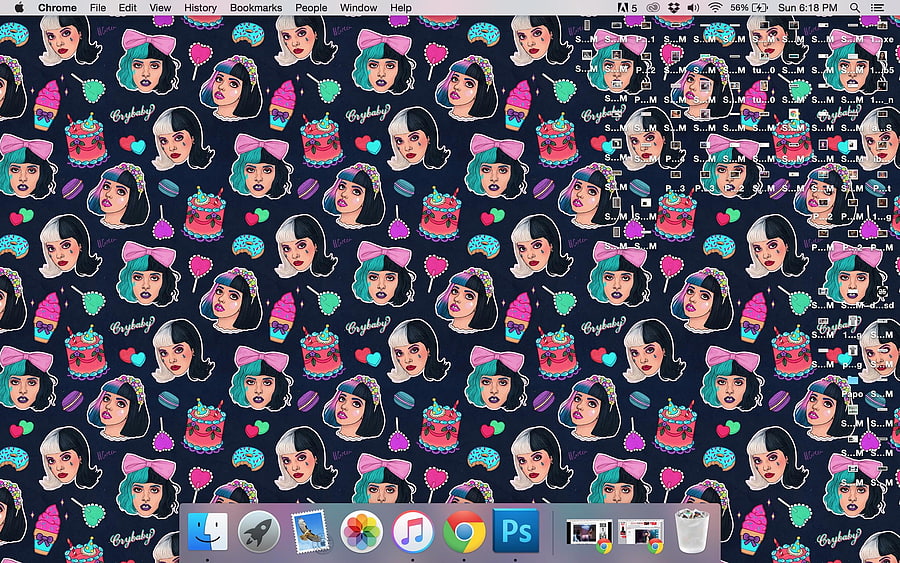Open the History menu
Screen dimensions: 900x563
tap(200, 7)
